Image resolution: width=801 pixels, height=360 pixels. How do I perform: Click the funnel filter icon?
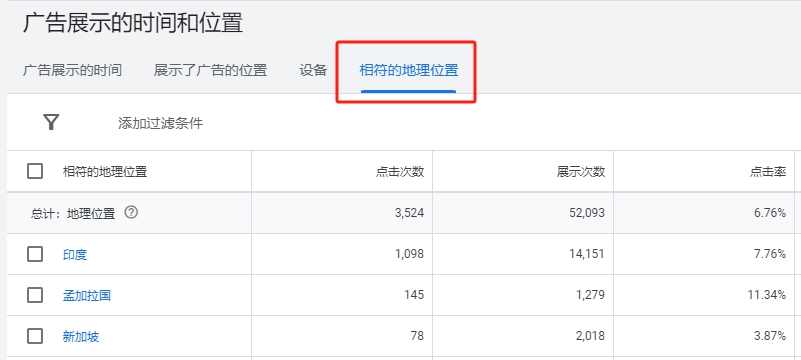(51, 123)
